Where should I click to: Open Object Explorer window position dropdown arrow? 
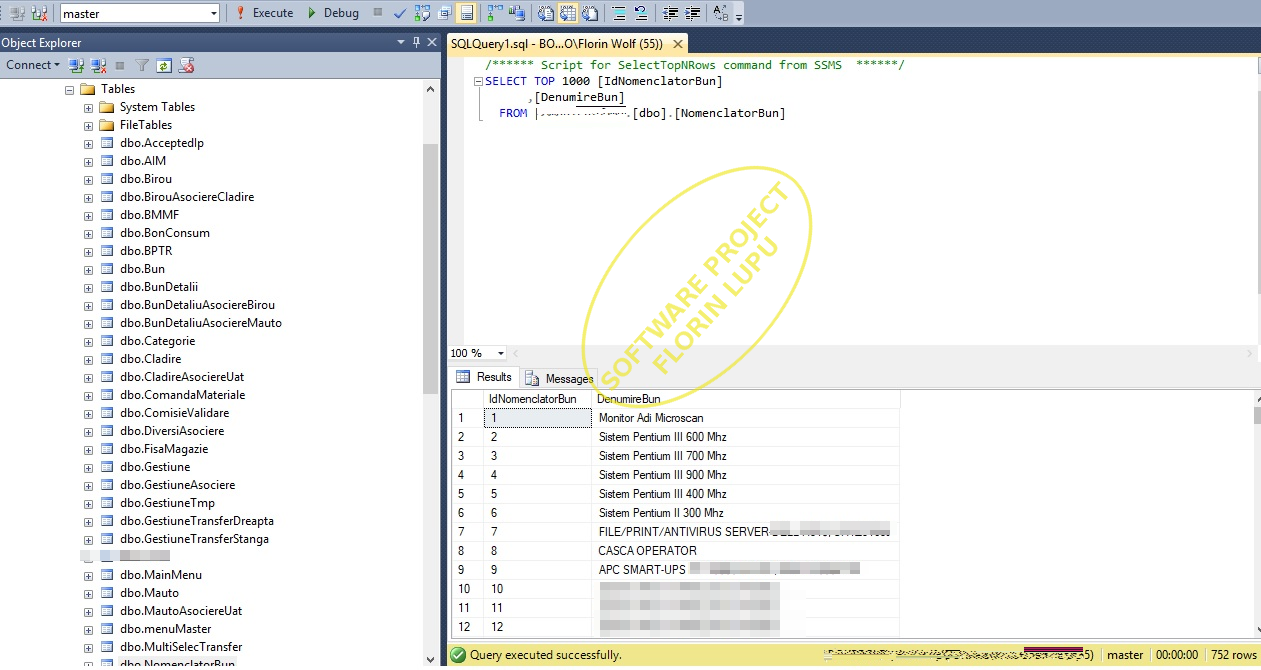pyautogui.click(x=402, y=42)
